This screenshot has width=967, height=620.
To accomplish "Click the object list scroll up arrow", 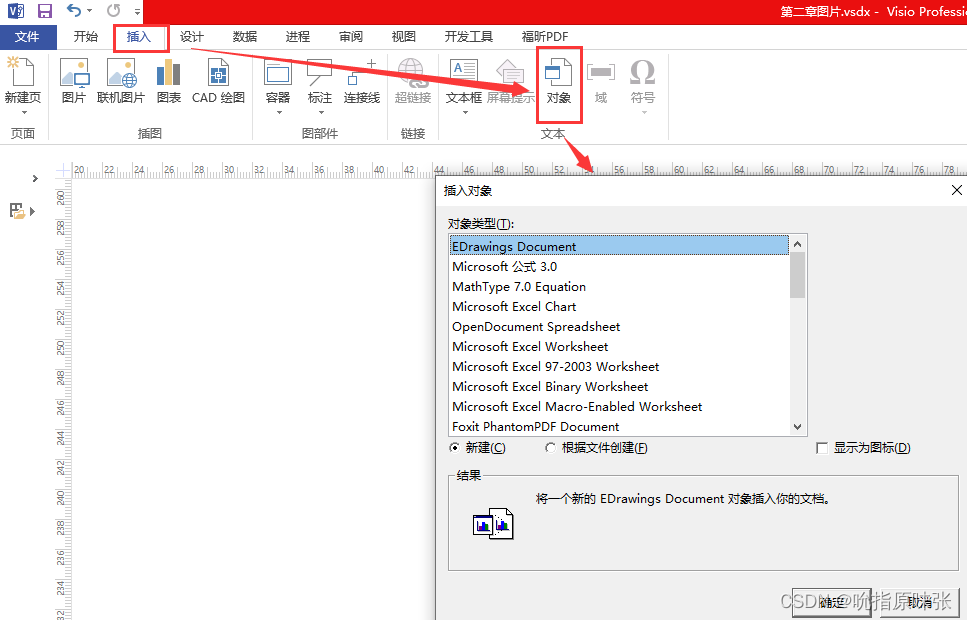I will [x=797, y=244].
